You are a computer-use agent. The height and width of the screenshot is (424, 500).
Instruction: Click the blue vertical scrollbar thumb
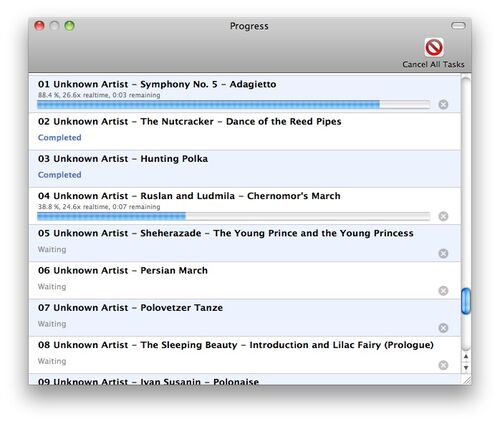click(x=466, y=301)
